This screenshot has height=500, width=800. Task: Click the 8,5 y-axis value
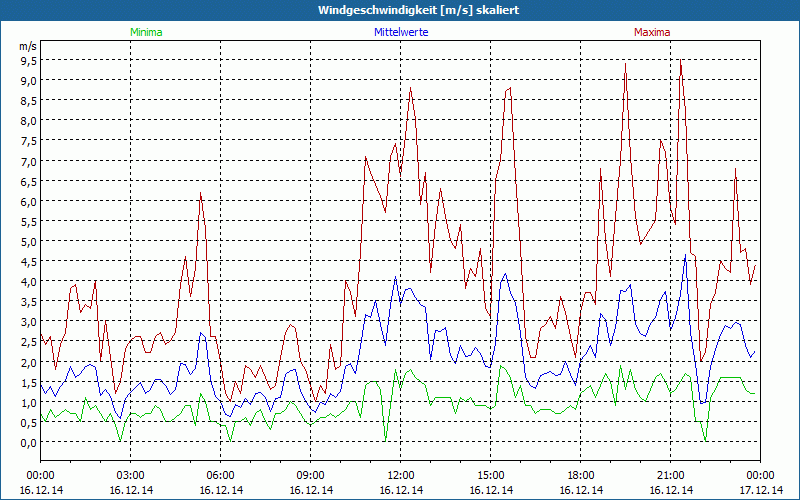tap(29, 101)
